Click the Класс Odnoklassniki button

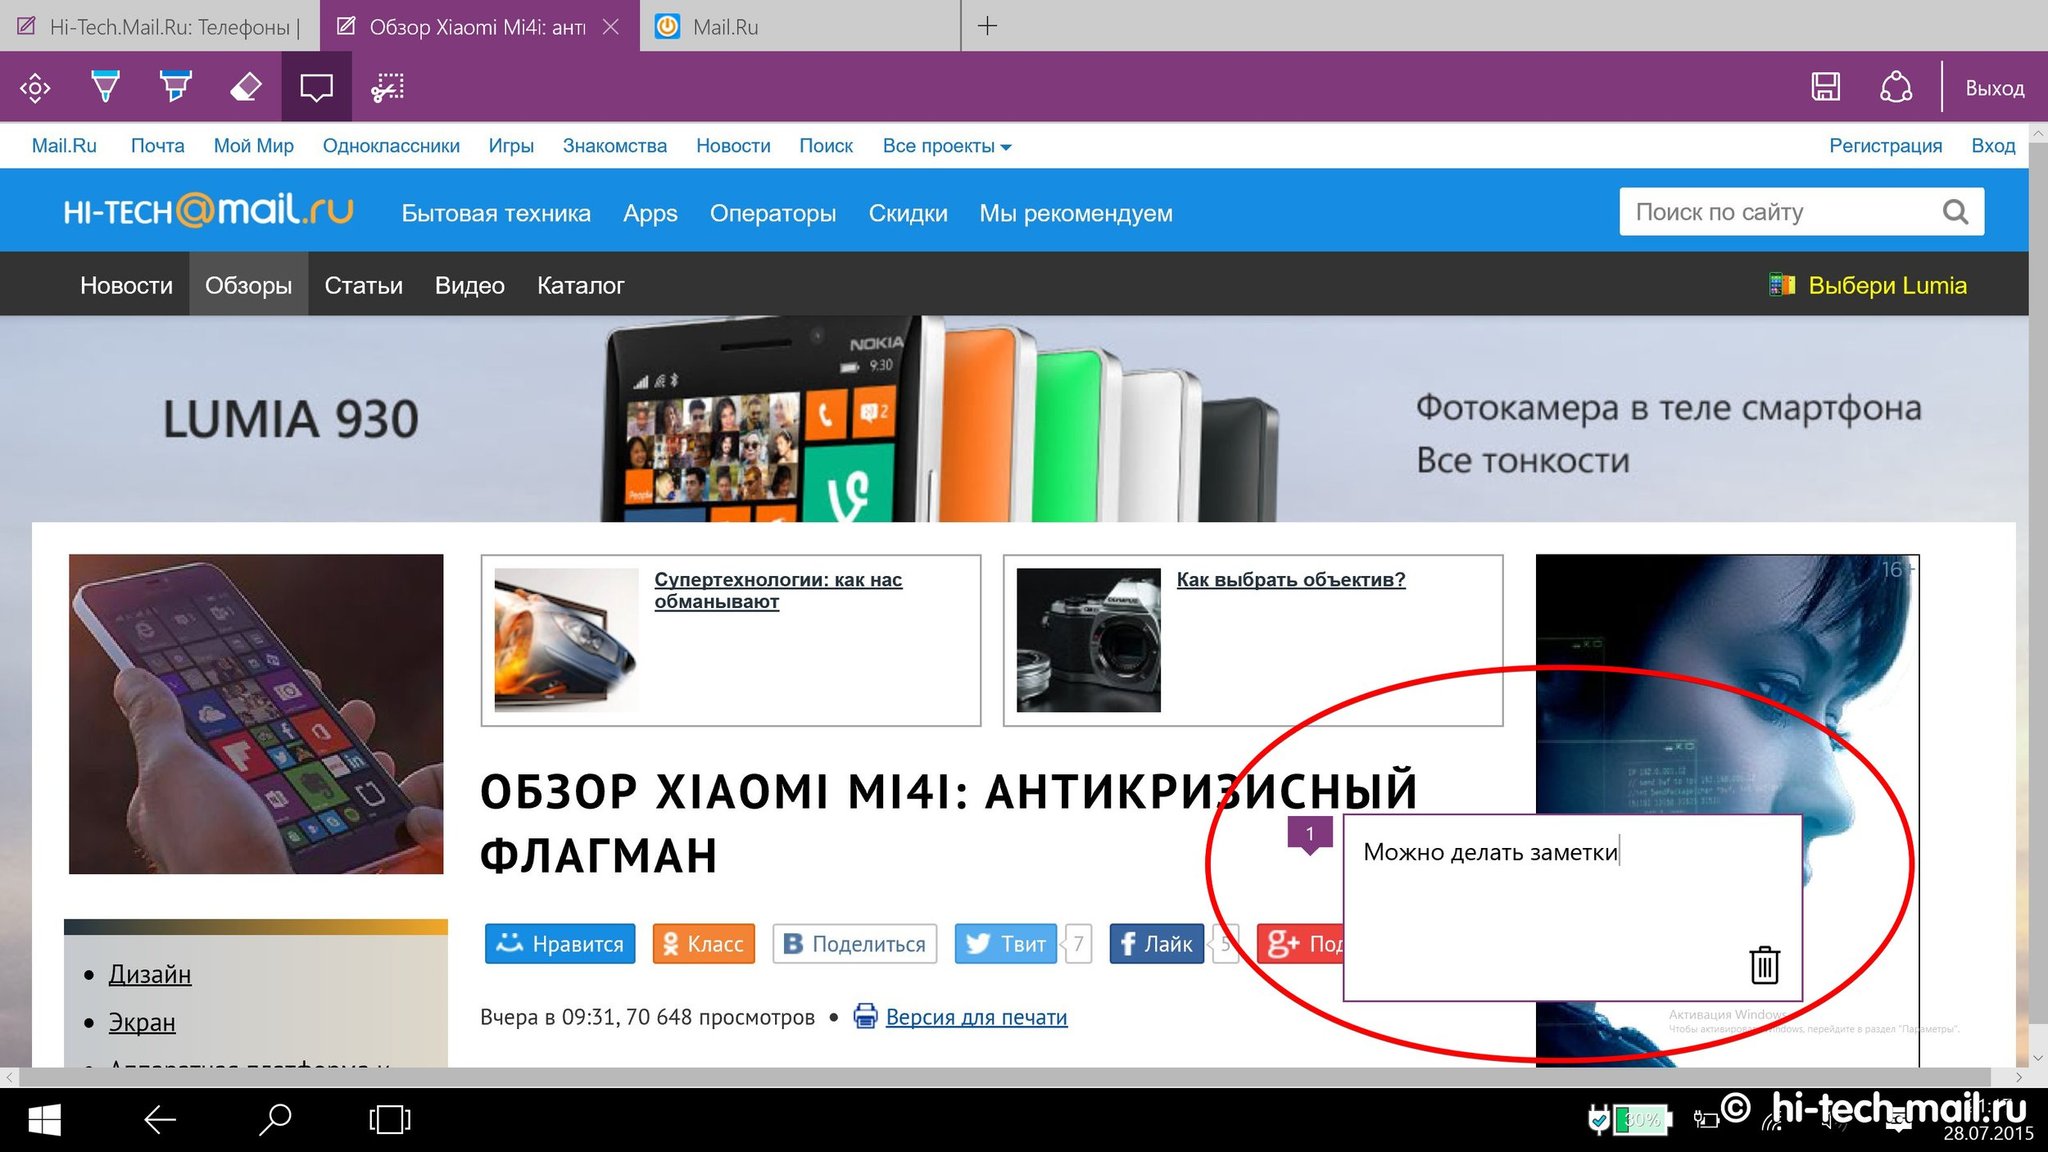(x=703, y=943)
